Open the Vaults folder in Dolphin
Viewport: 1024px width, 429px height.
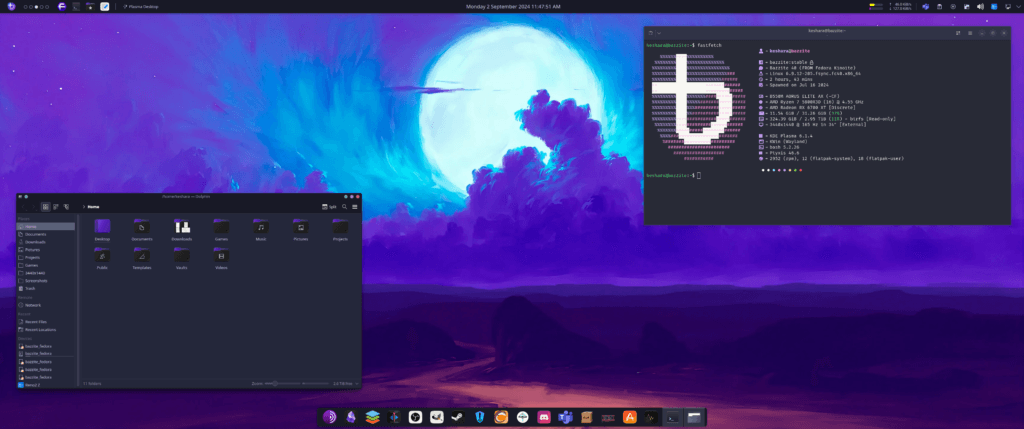click(182, 259)
